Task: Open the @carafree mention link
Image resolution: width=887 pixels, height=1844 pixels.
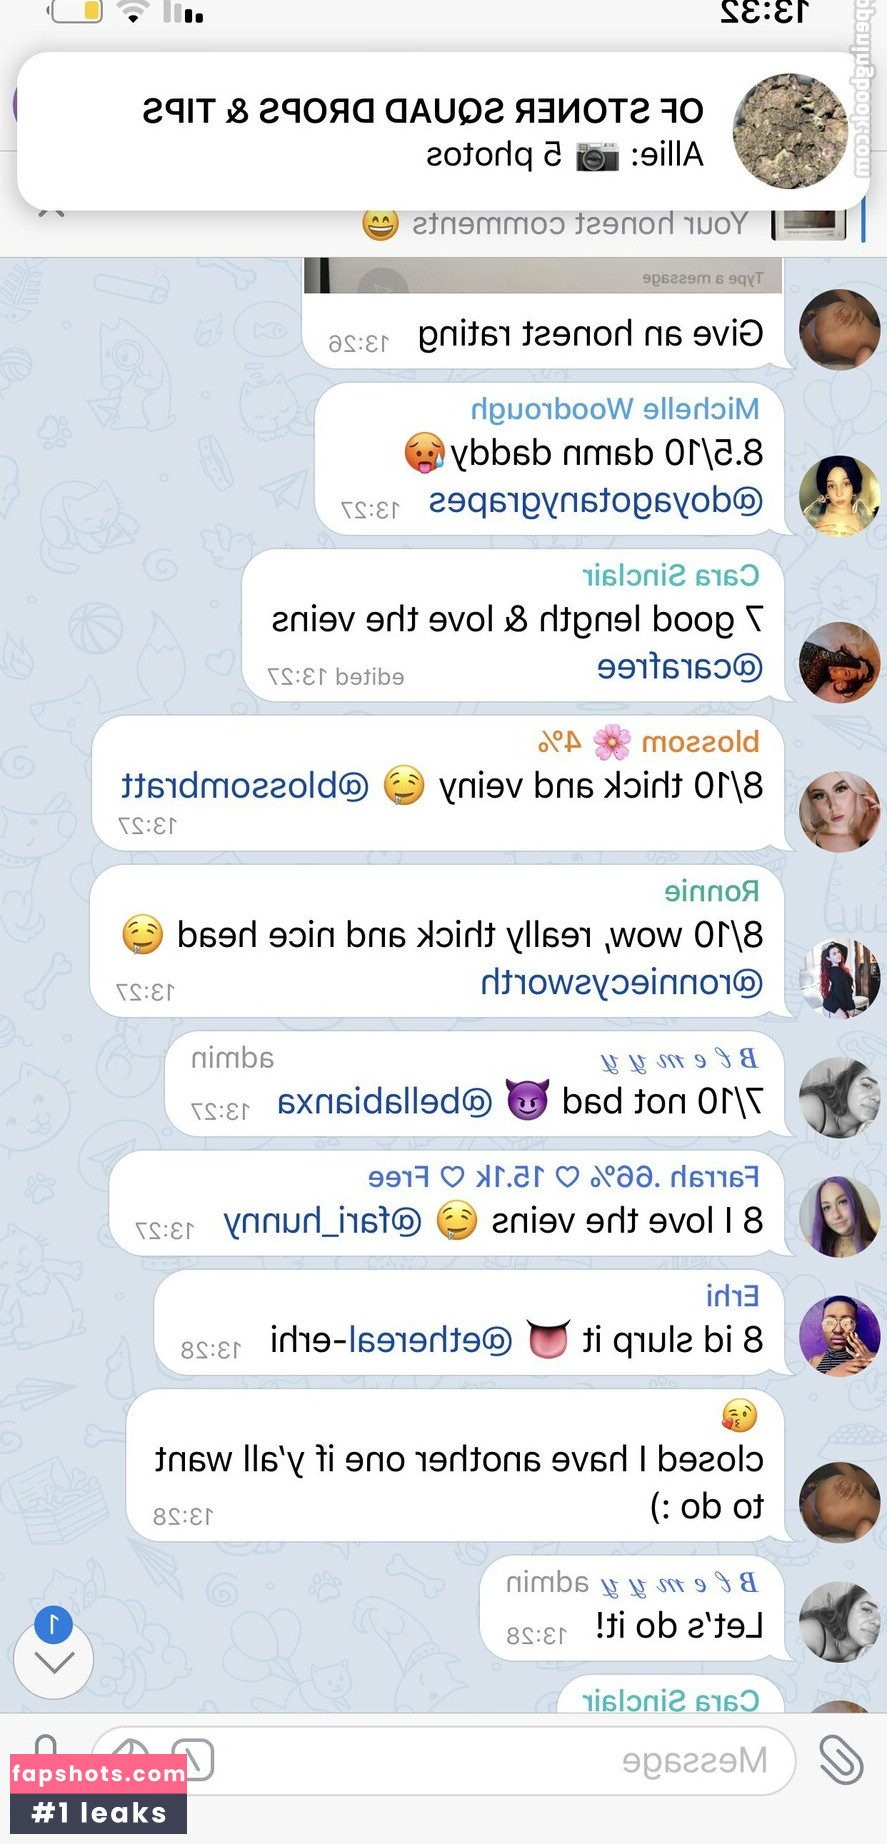Action: pos(680,666)
